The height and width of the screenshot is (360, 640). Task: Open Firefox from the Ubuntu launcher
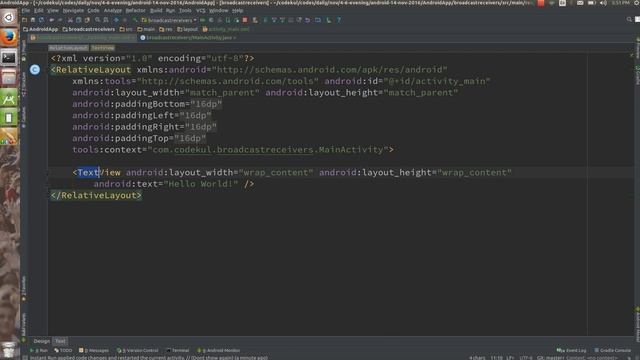click(x=9, y=37)
